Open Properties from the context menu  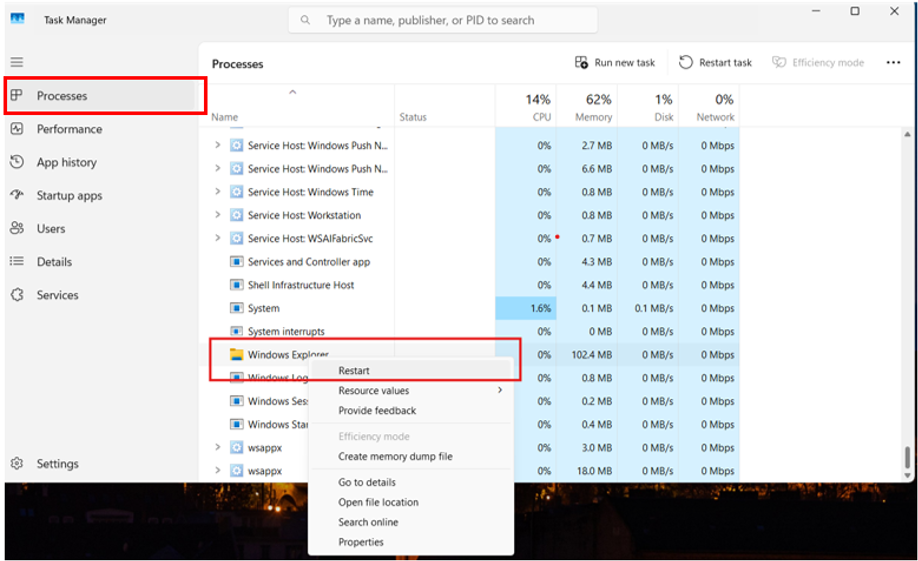pyautogui.click(x=411, y=542)
